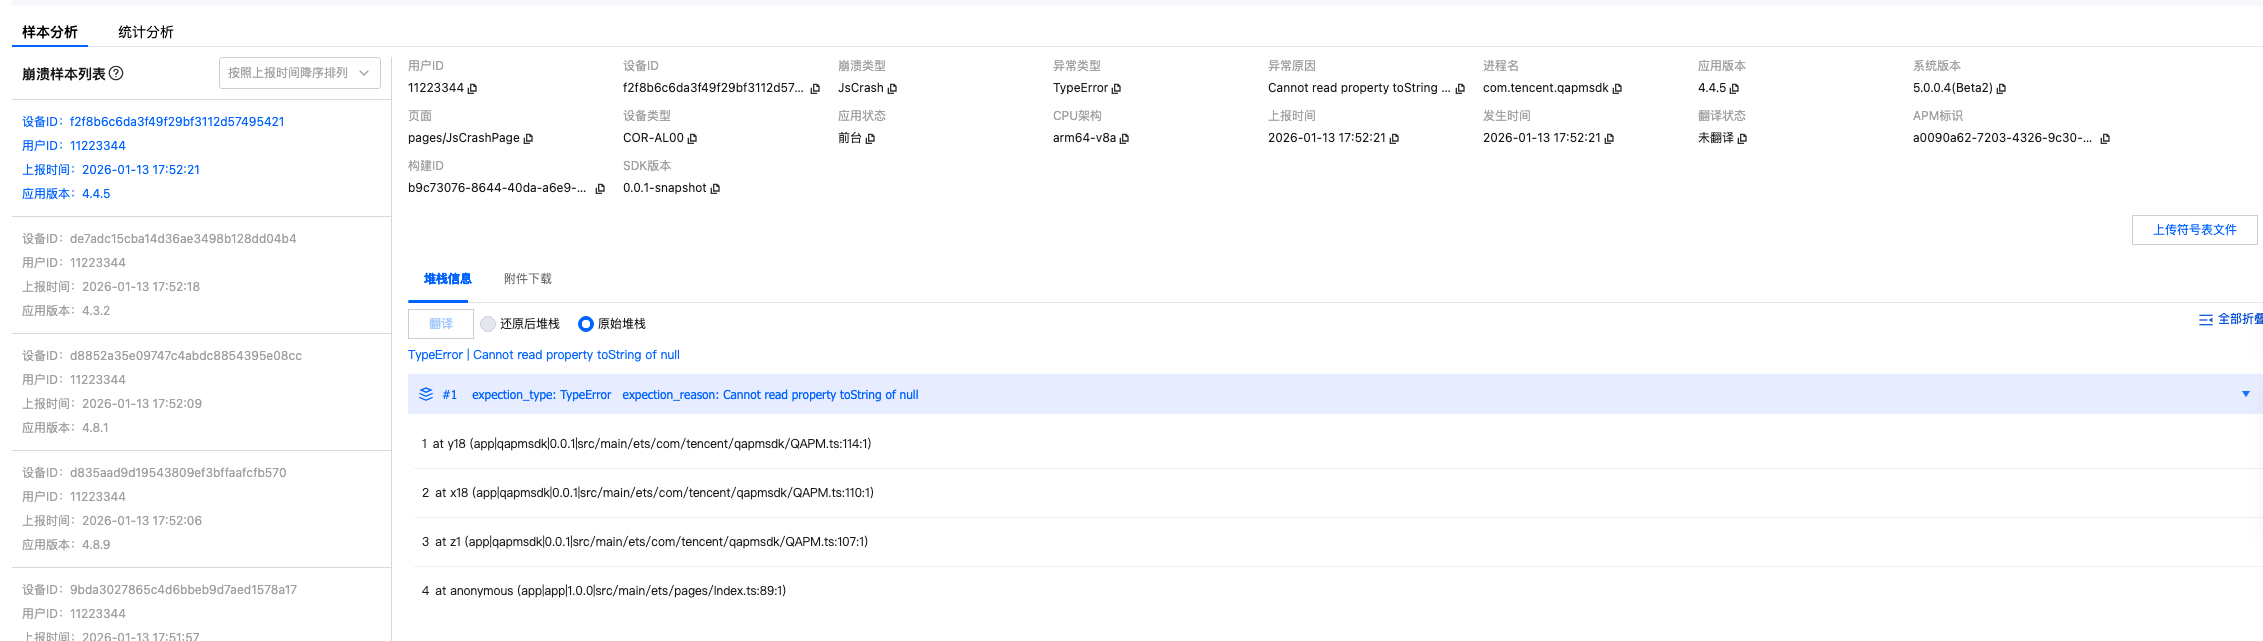Select crash sample device d8852a35e09747c4abdc8854395e08cc
The width and height of the screenshot is (2263, 641).
(x=201, y=392)
